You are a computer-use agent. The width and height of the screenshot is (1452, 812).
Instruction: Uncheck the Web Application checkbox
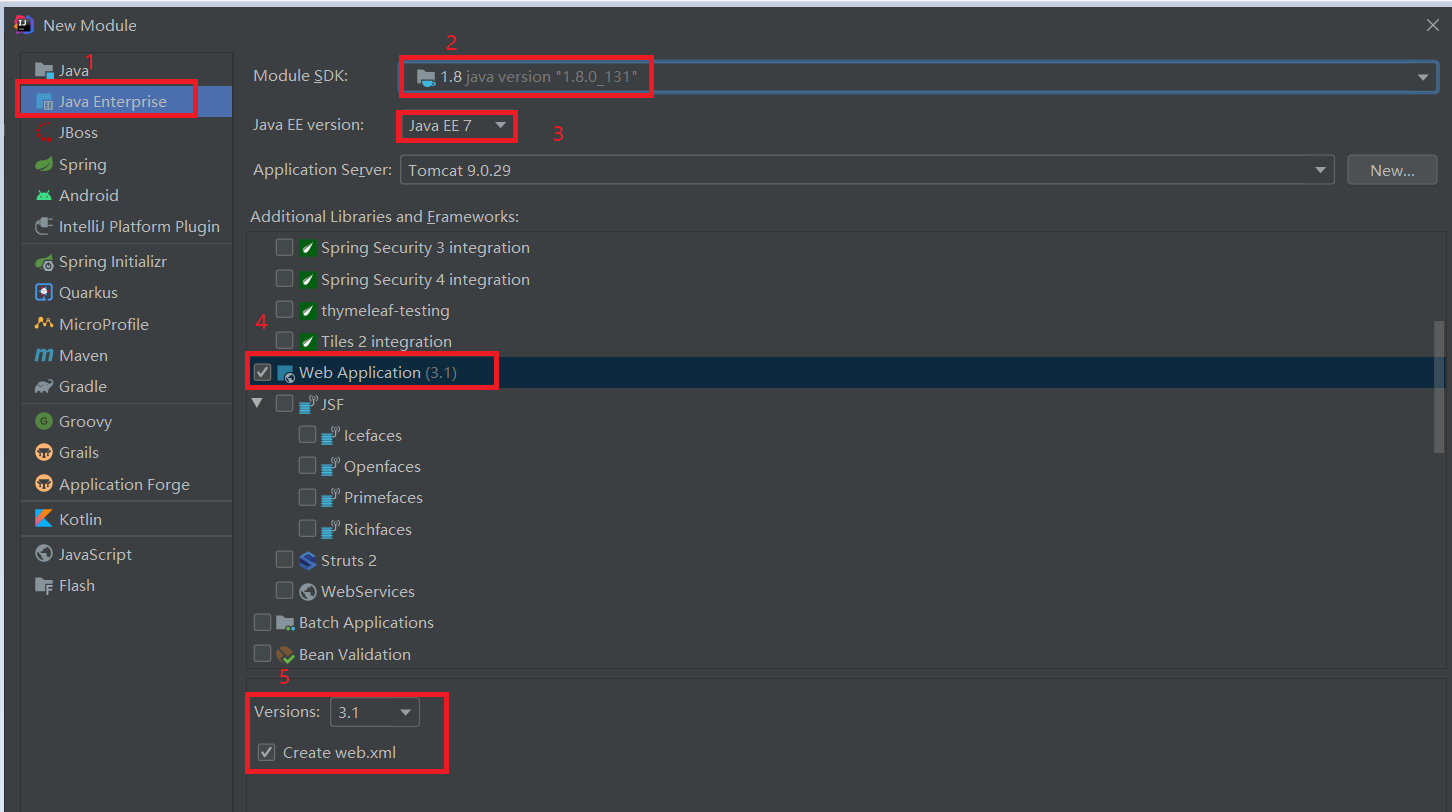263,372
